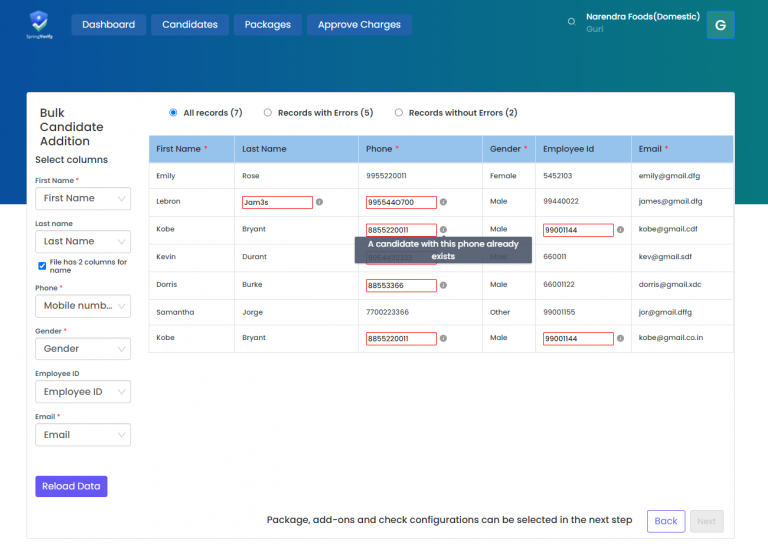Screen dimensions: 768x549
Task: Click info icon beside kobe@gmail.co.in row phone
Action: click(x=443, y=338)
